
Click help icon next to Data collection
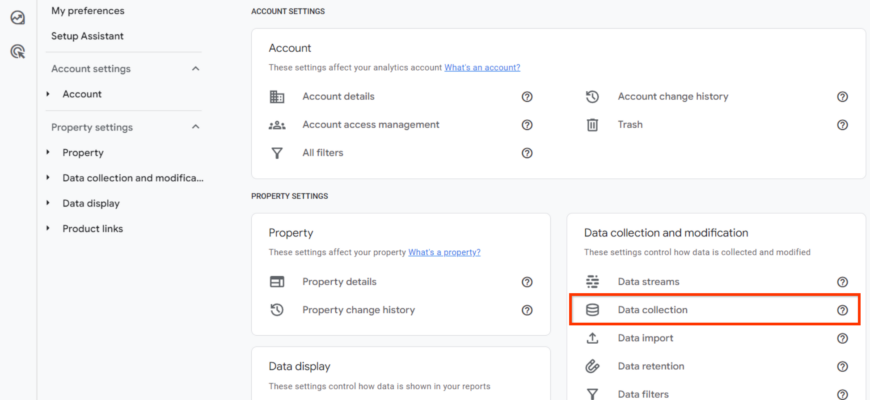[x=842, y=310]
